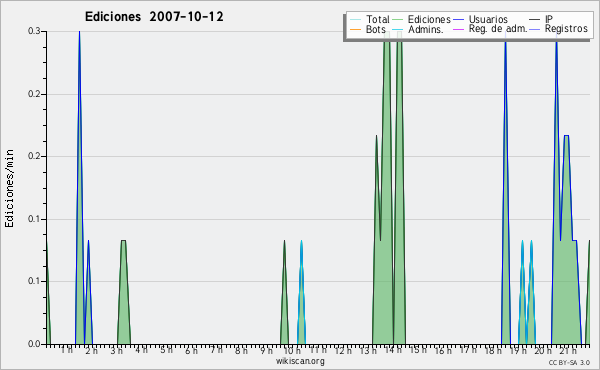The image size is (600, 370).
Task: Click the '0.3' y-axis value
Action: 34,31
